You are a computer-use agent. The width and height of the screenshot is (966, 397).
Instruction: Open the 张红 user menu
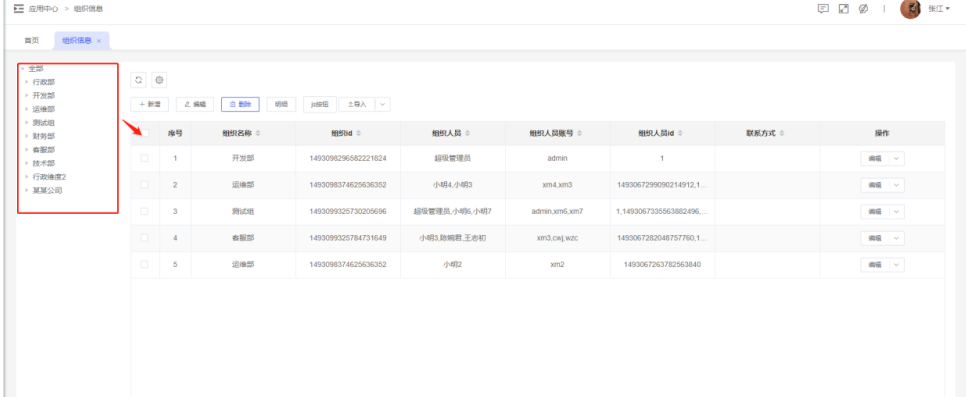tap(940, 9)
